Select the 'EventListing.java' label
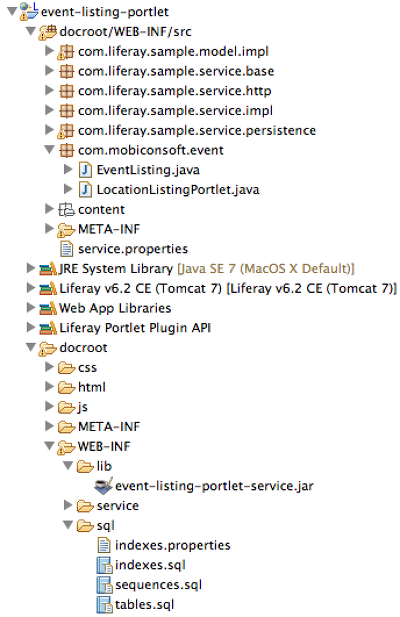400x617 pixels. [148, 170]
